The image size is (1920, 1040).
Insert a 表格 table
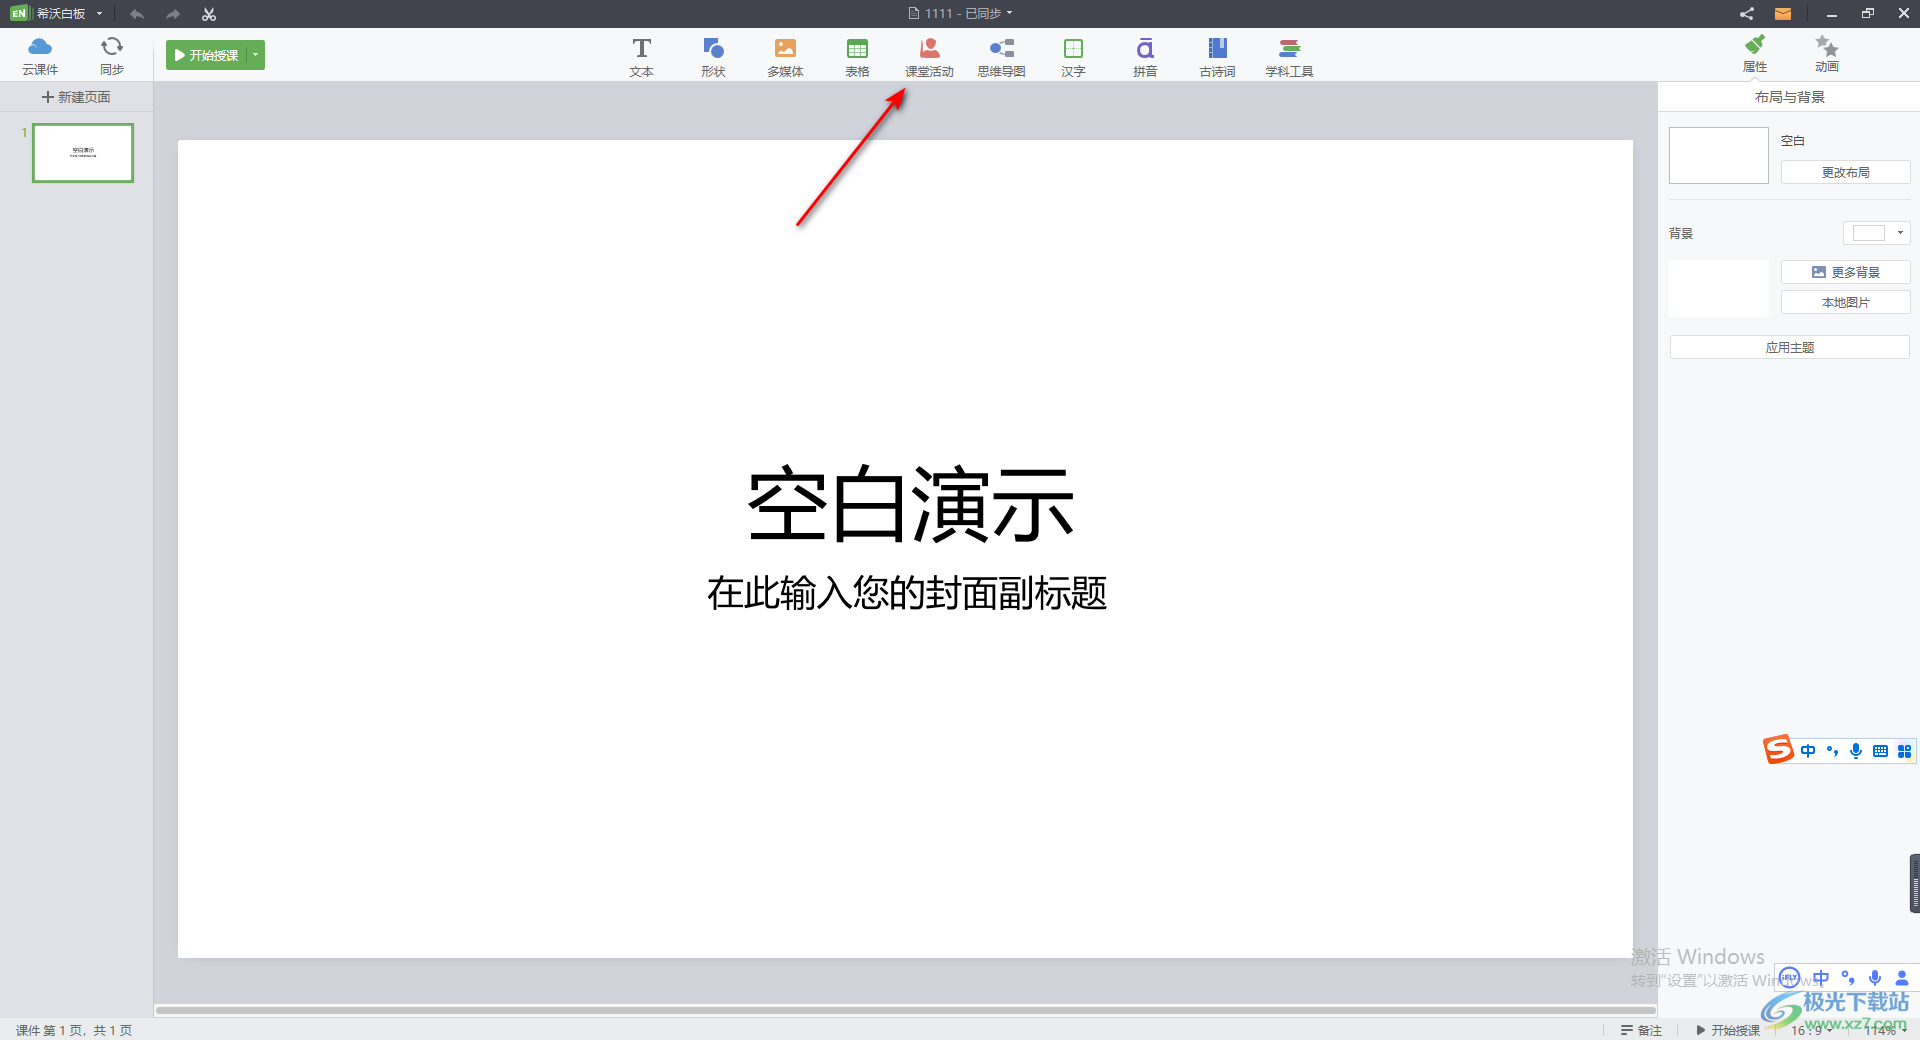pos(857,57)
